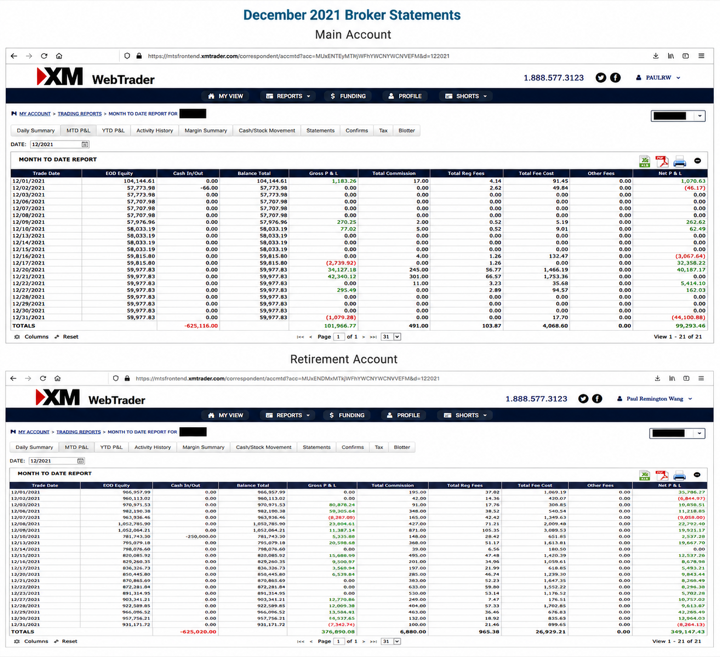
Task: Open SHORTS dropdown in Retirement Account navbar
Action: point(466,415)
